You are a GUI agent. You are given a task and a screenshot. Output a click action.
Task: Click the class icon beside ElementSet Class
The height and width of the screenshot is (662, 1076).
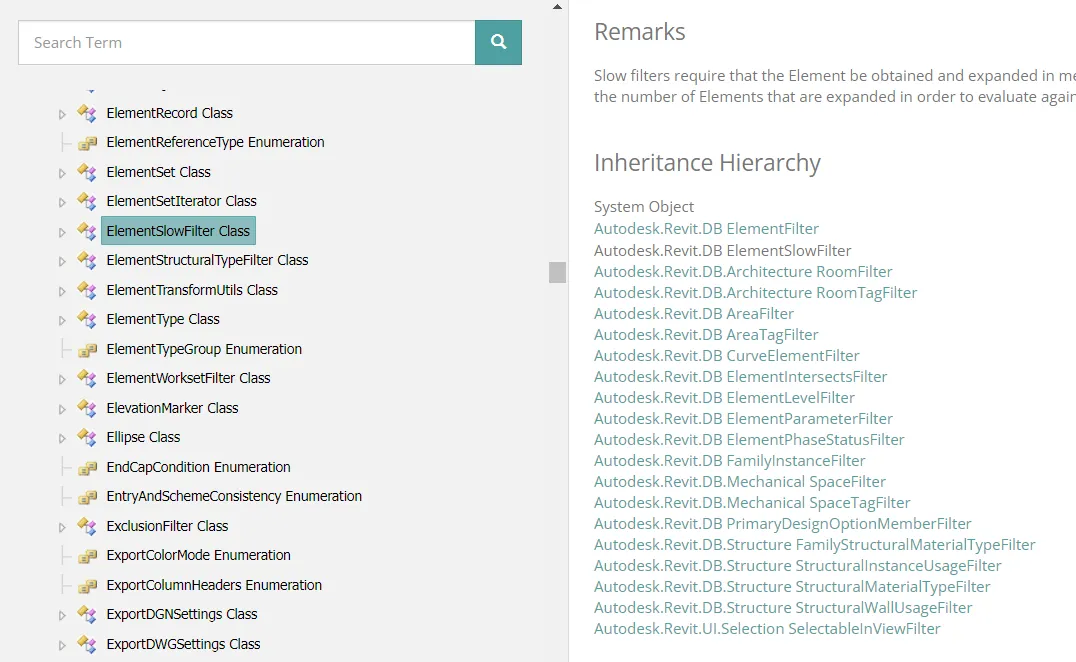(x=86, y=172)
